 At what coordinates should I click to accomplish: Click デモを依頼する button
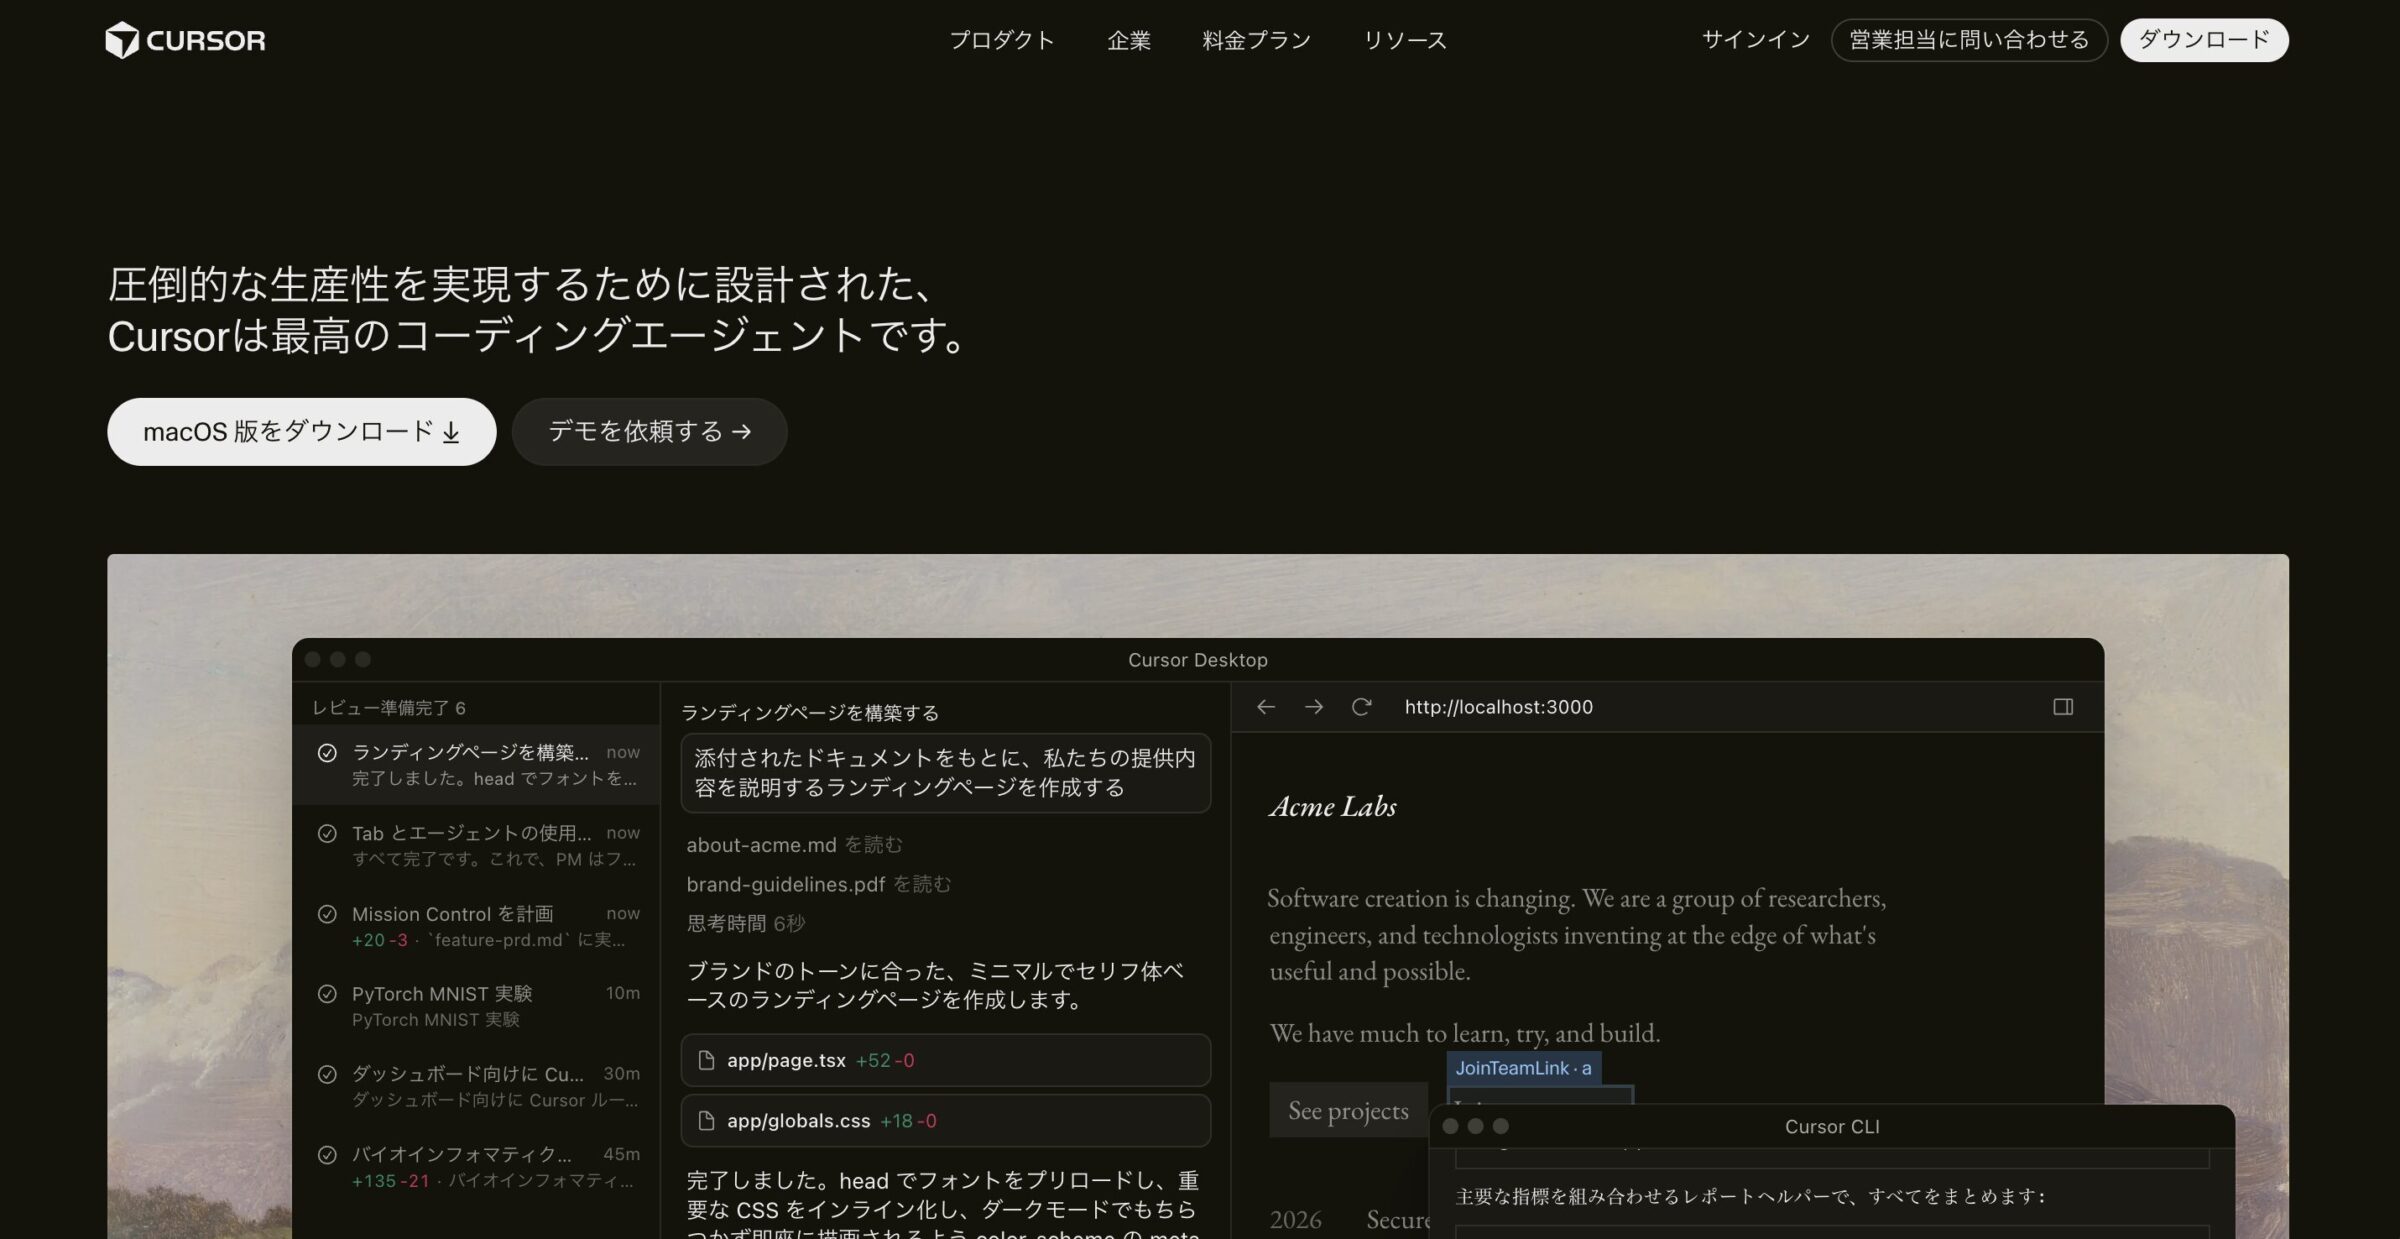pyautogui.click(x=650, y=431)
